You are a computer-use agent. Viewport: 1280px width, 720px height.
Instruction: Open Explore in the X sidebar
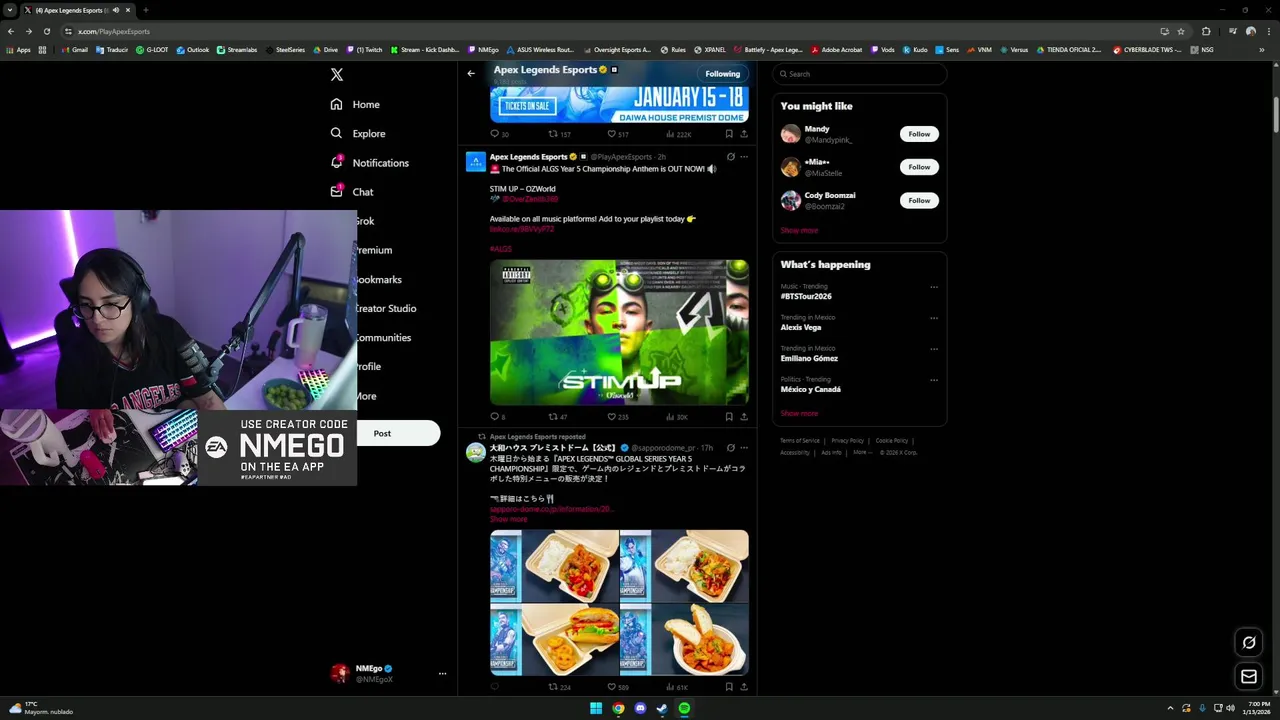click(357, 133)
